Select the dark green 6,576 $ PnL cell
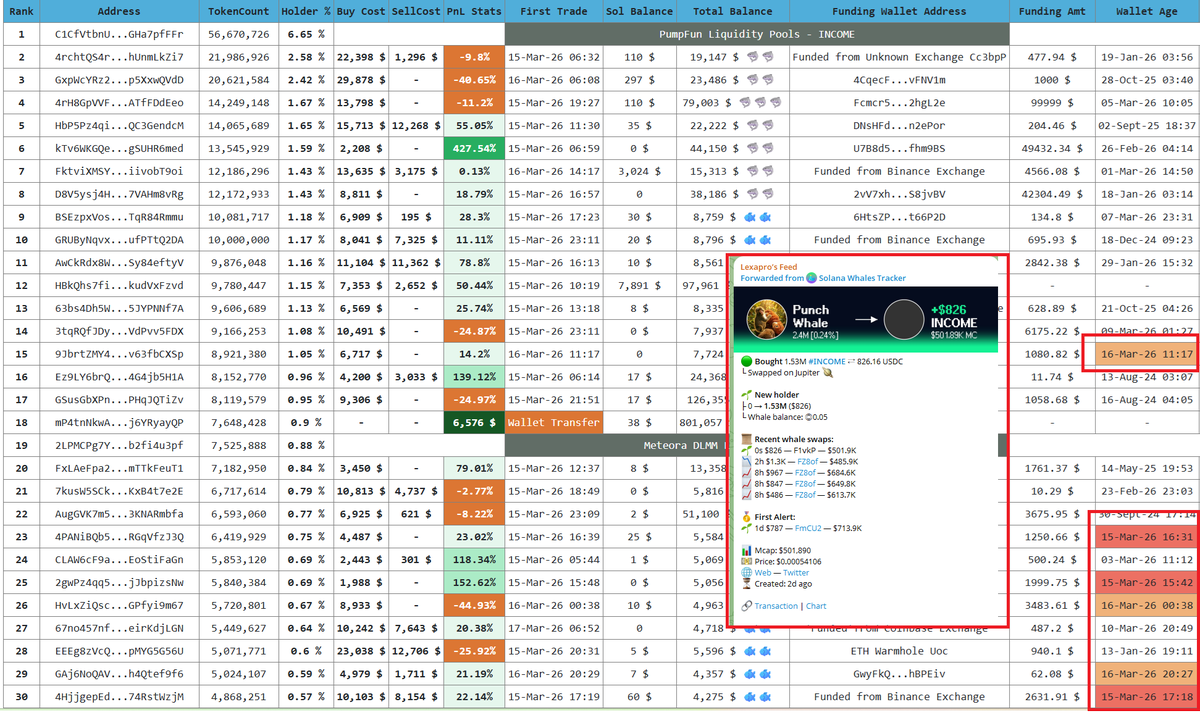This screenshot has height=715, width=1200. coord(474,422)
